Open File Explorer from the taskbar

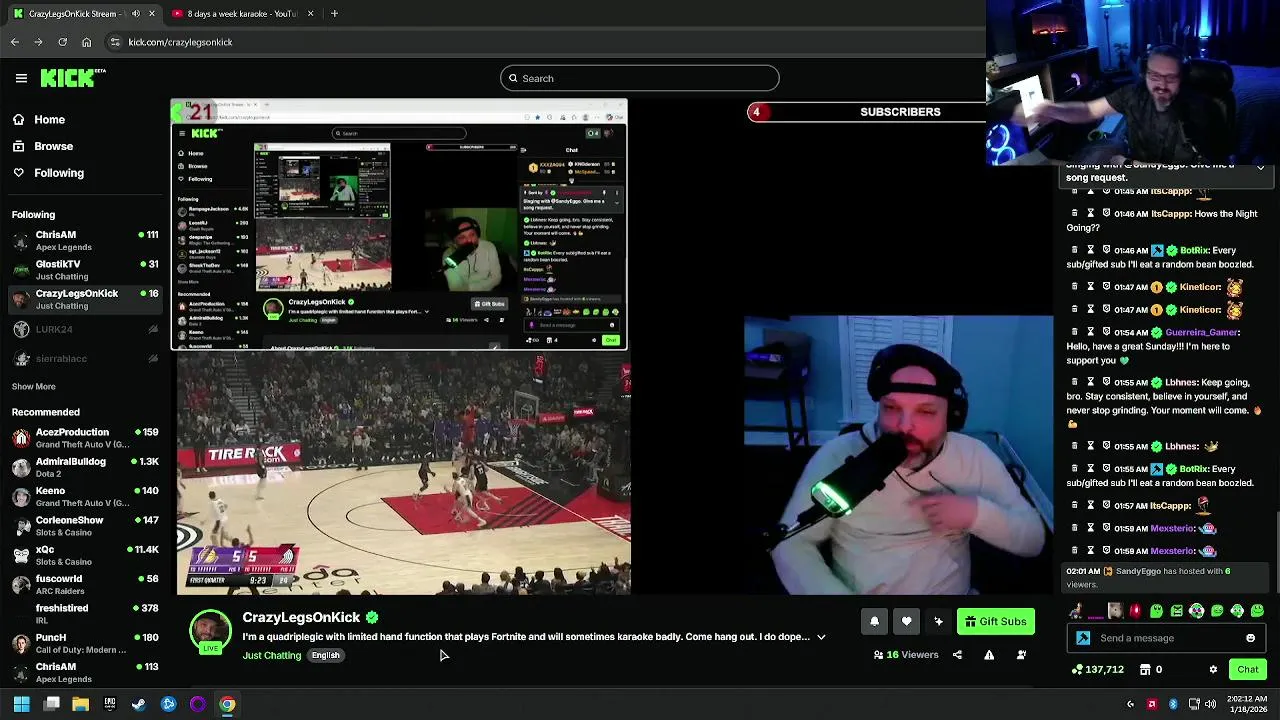point(80,704)
